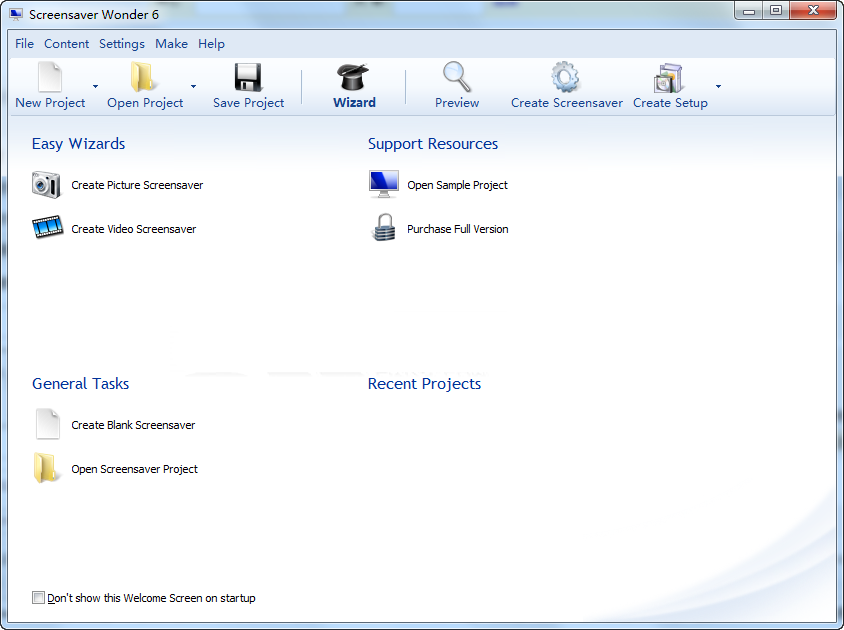The width and height of the screenshot is (844, 630).
Task: Click the Save Project floppy disk icon
Action: click(x=248, y=77)
